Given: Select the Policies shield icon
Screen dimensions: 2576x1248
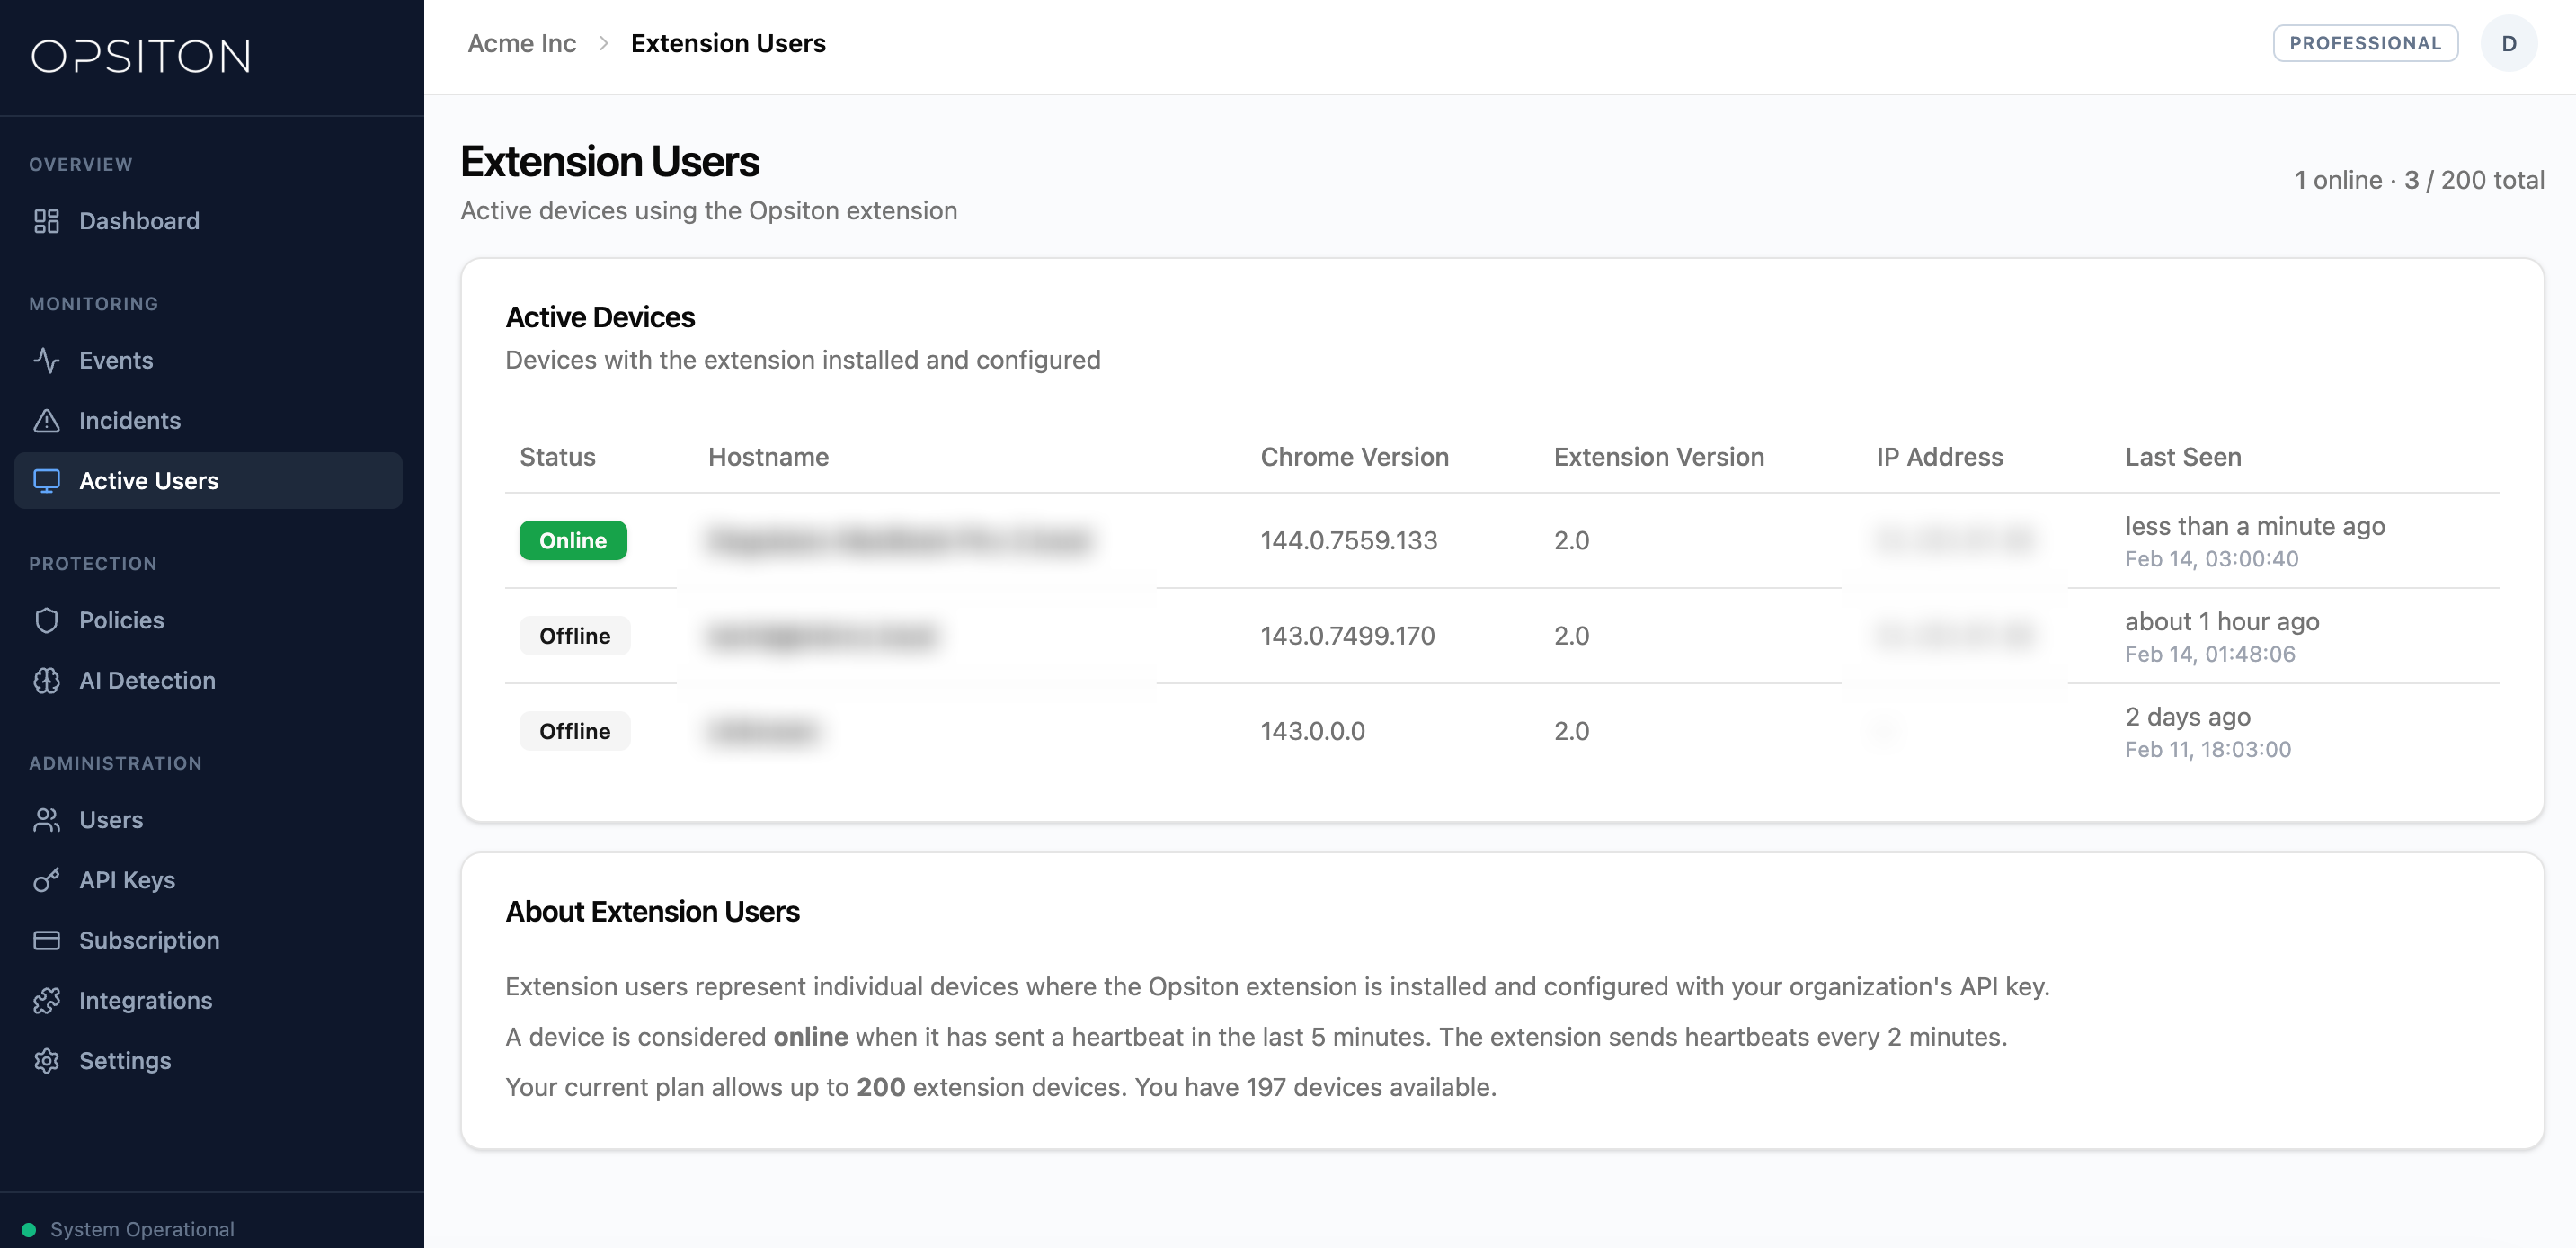Looking at the screenshot, I should pyautogui.click(x=47, y=620).
